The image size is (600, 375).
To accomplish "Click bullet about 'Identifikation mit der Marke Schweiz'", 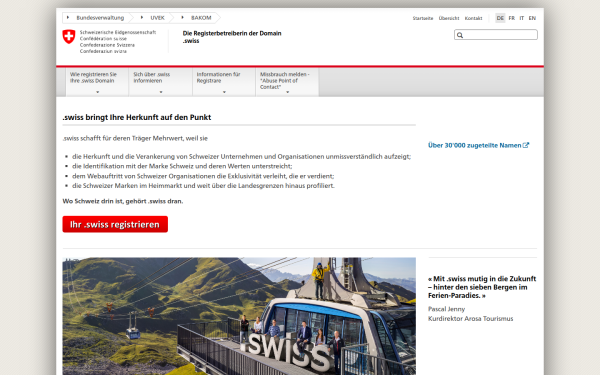I will tap(182, 166).
